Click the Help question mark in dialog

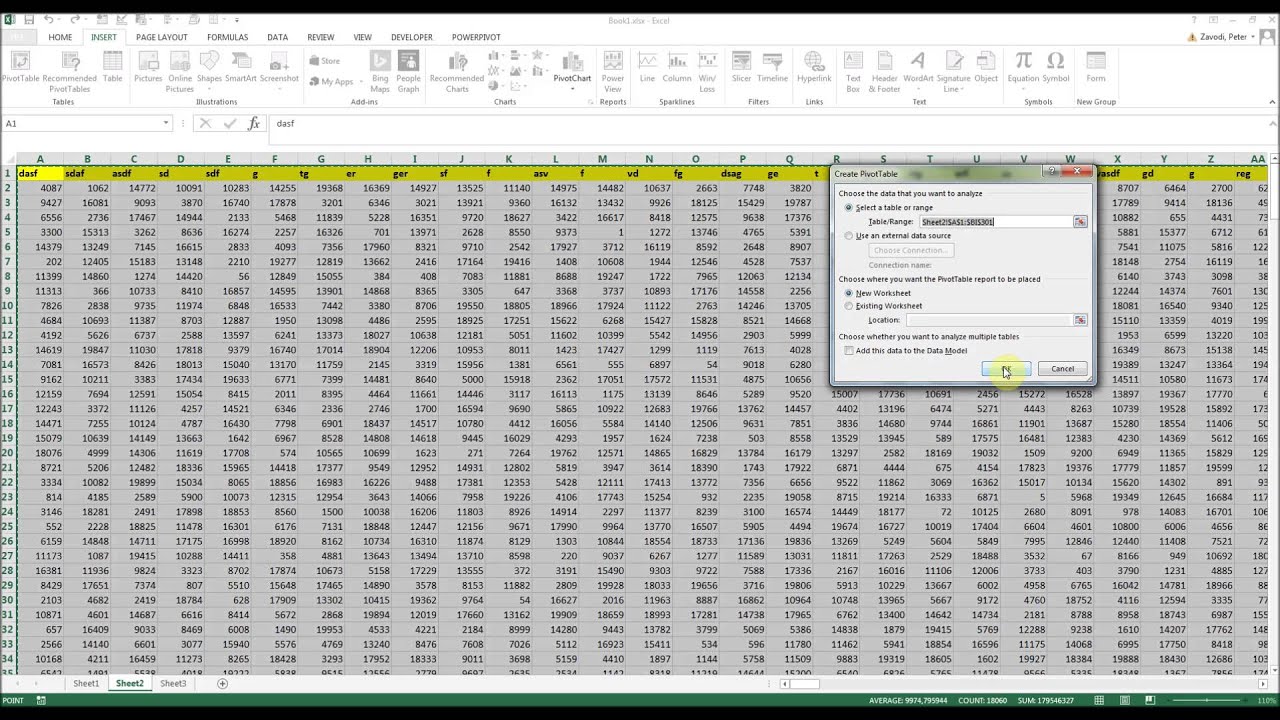1051,172
